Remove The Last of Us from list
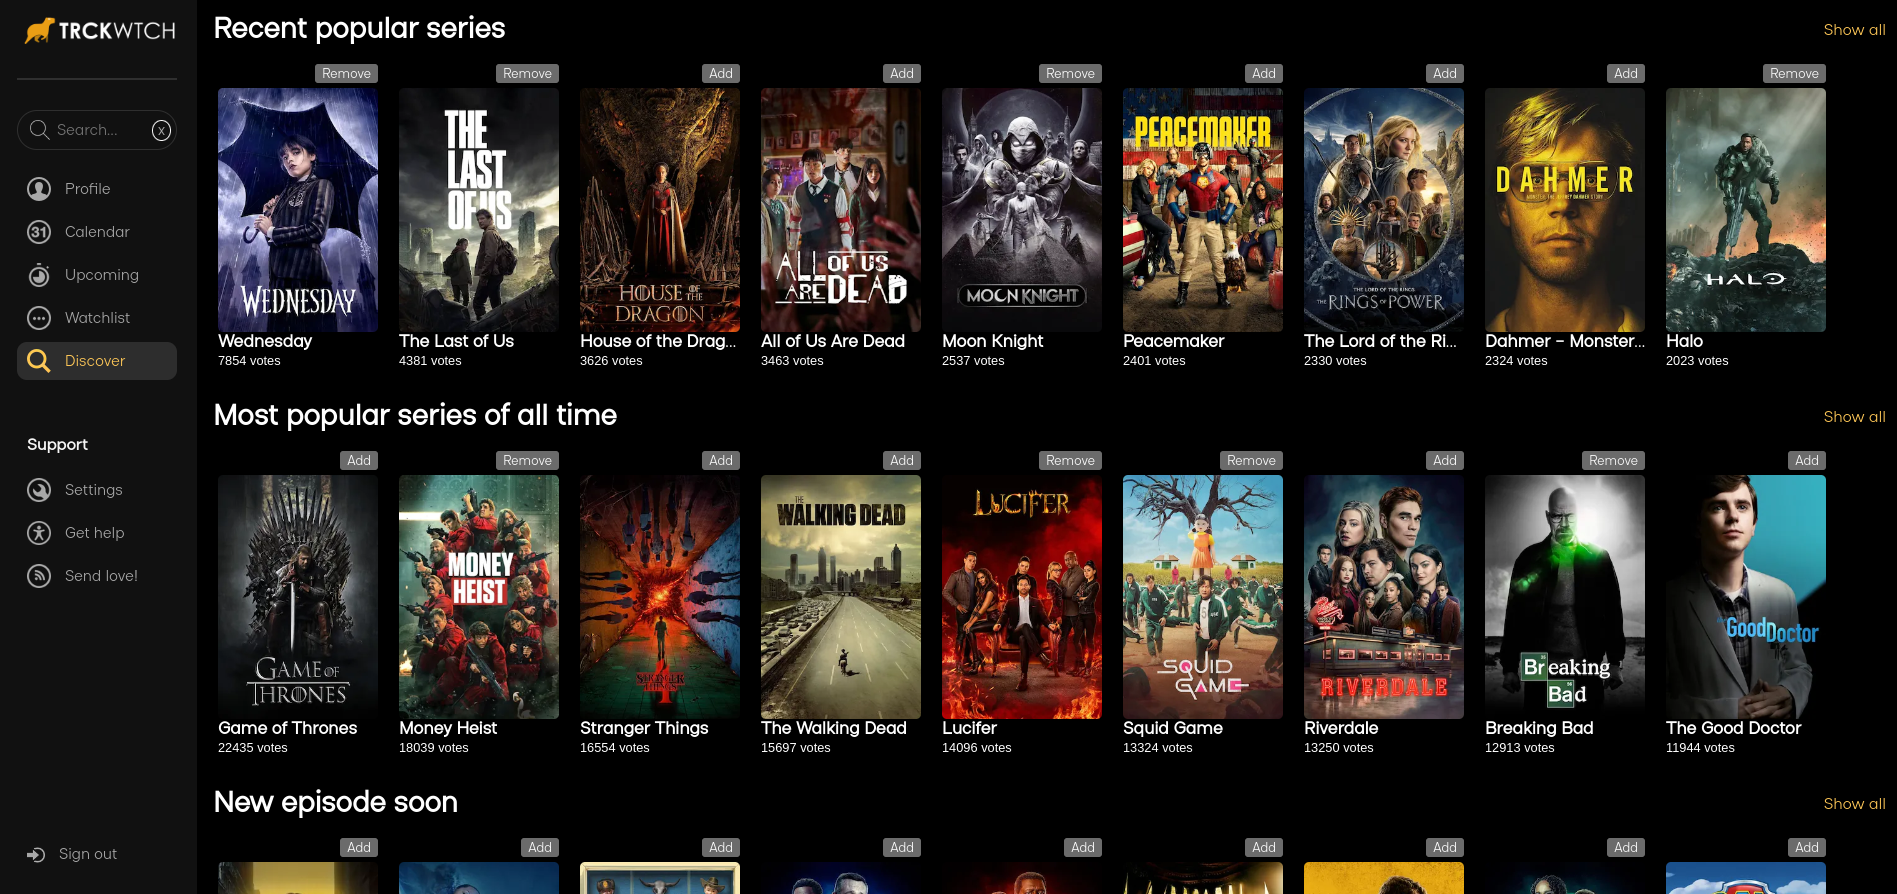This screenshot has height=894, width=1897. point(527,74)
